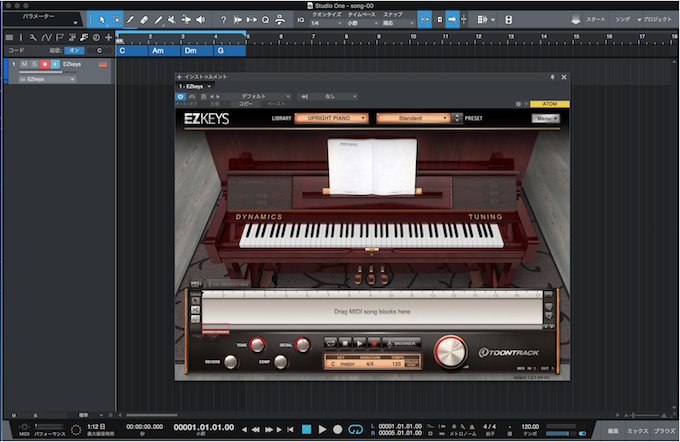The image size is (680, 442).
Task: Toggle the chord follow オン button
Action: tap(74, 50)
